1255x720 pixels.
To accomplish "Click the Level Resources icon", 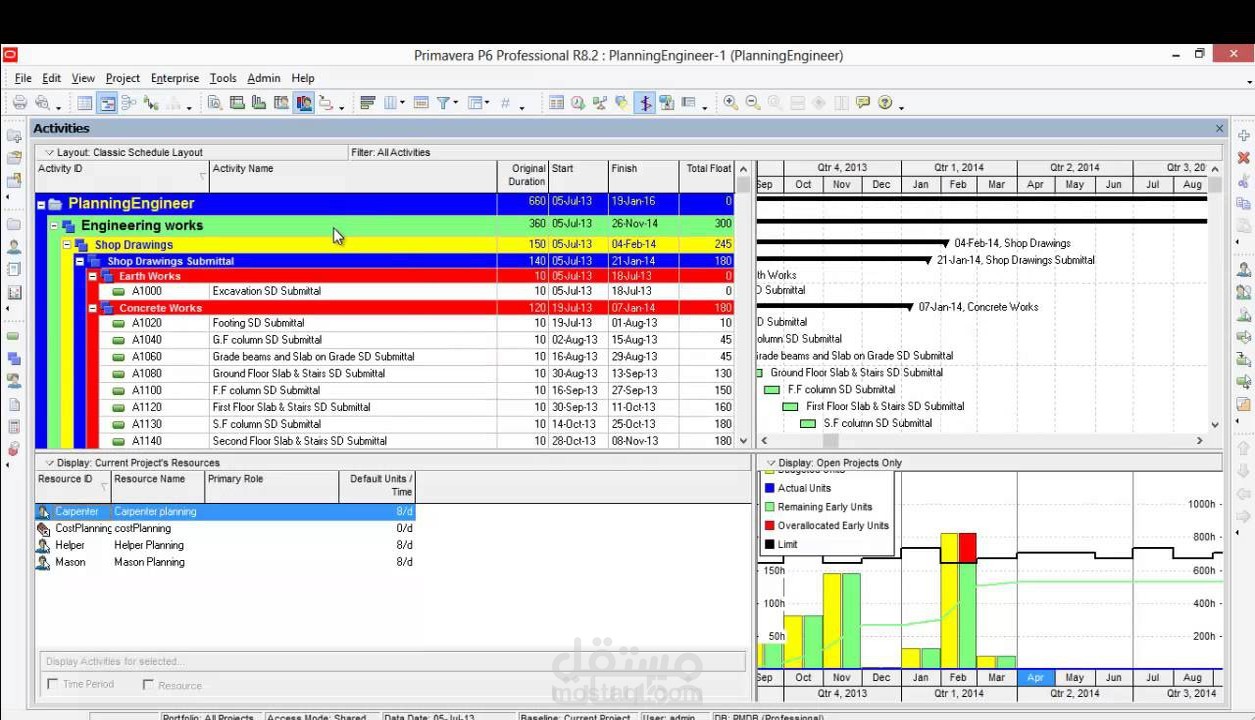I will [600, 102].
